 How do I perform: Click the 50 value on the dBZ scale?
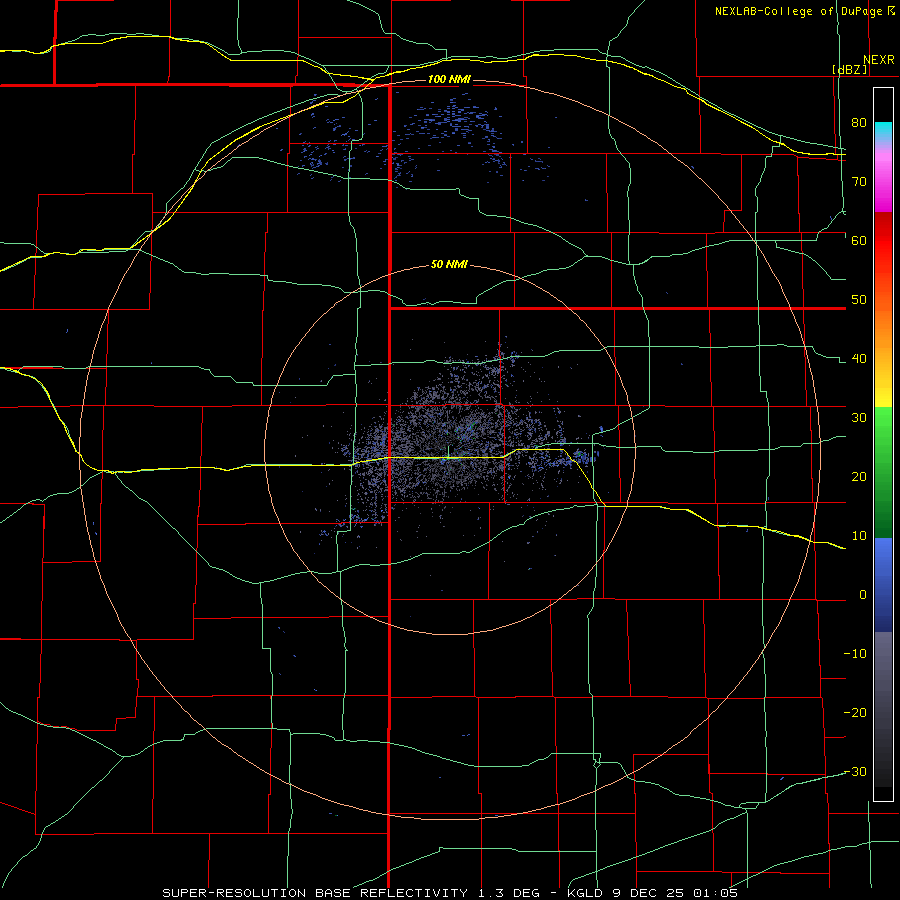point(859,300)
